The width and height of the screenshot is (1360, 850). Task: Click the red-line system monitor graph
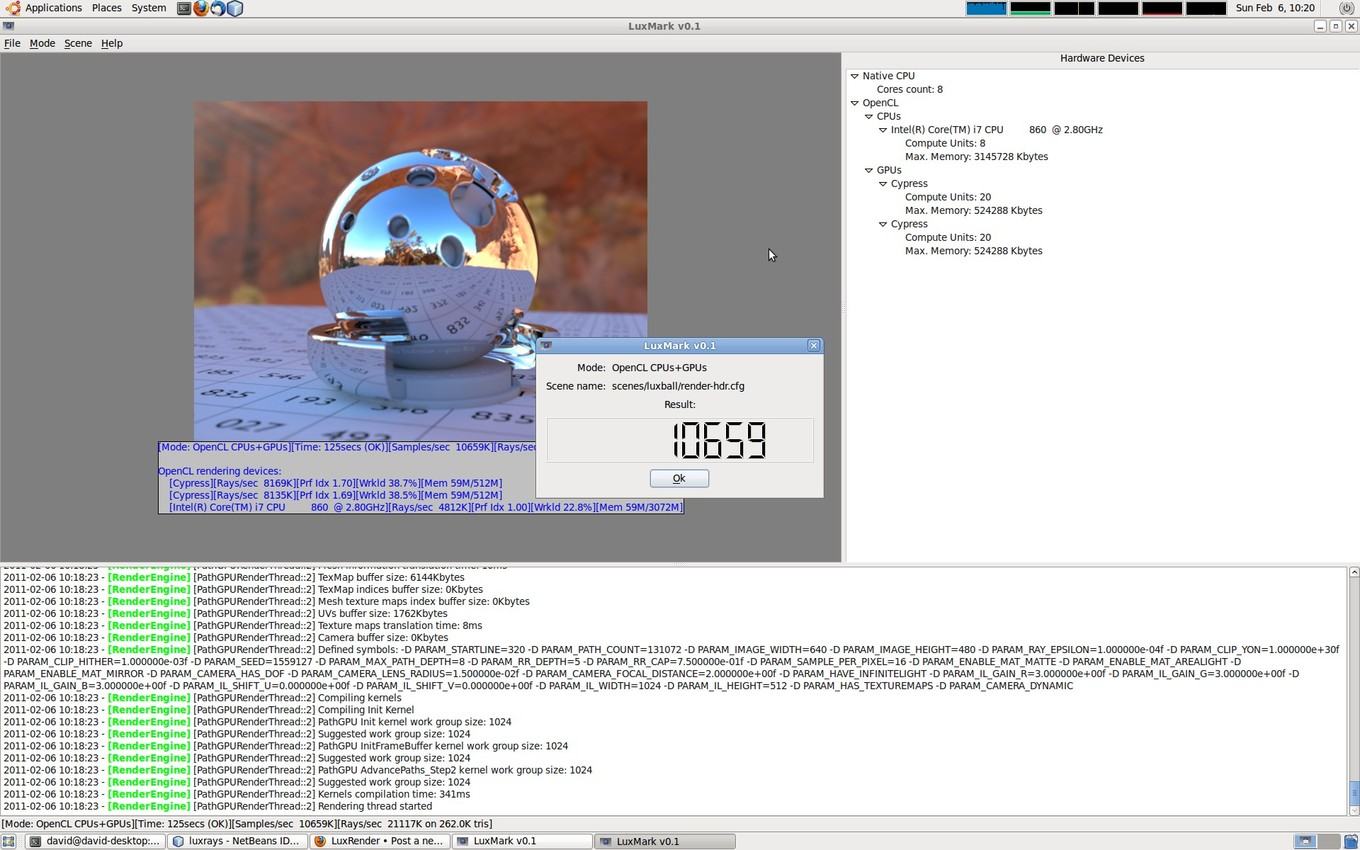[1162, 8]
